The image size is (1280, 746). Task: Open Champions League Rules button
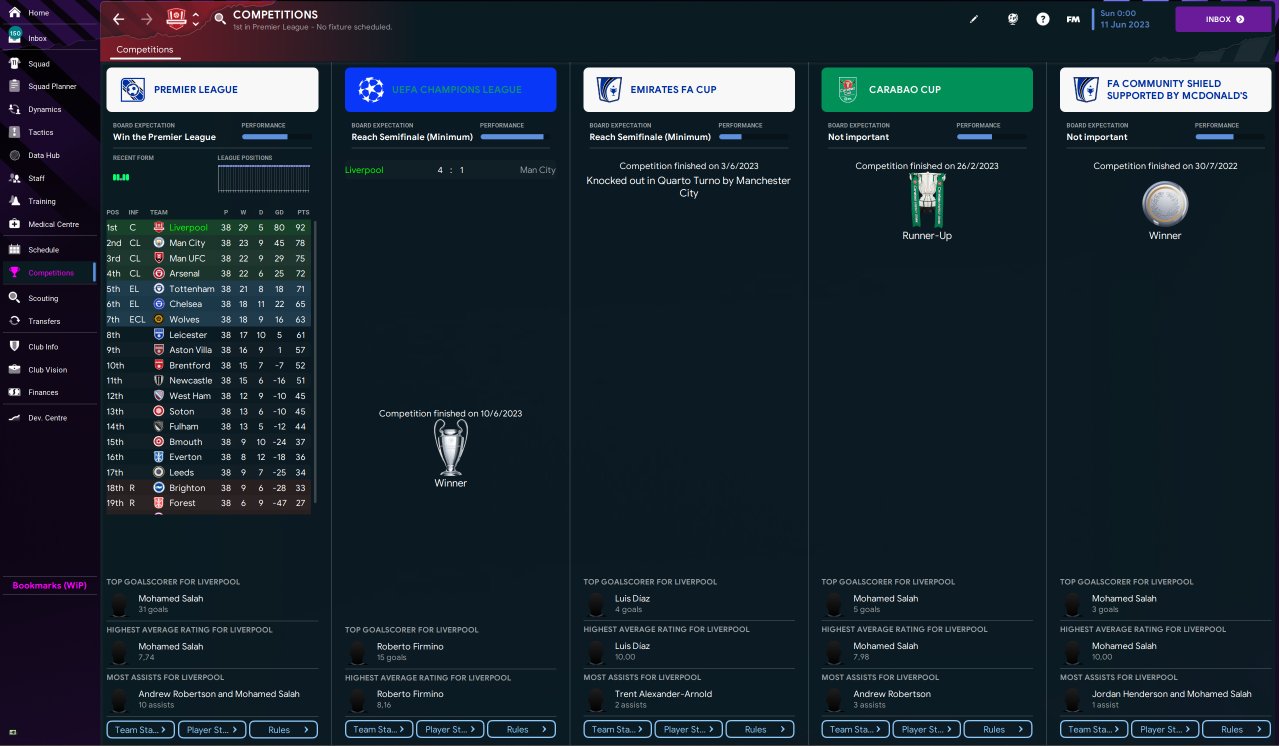[522, 730]
